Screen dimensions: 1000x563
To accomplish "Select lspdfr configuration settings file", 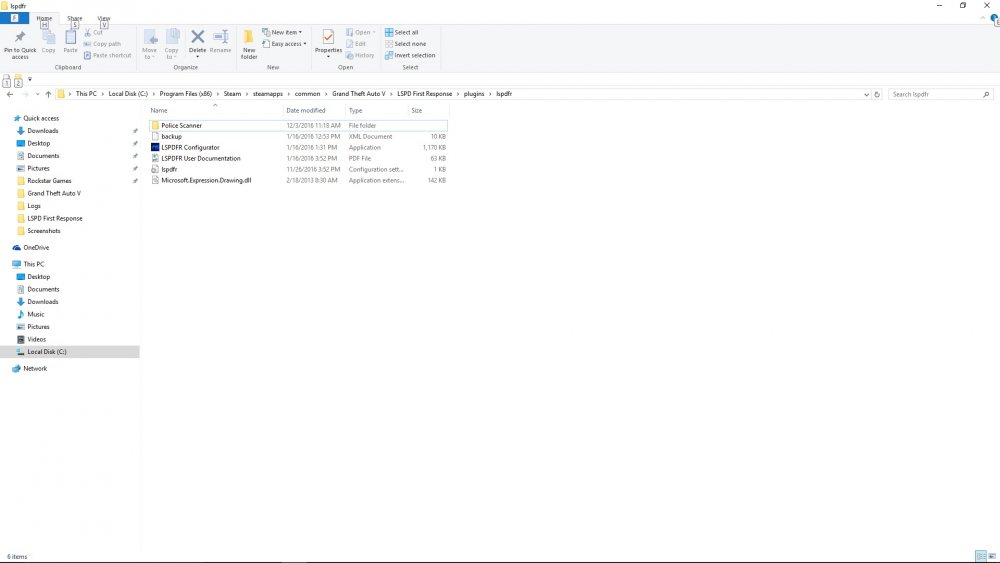I will 298,170.
